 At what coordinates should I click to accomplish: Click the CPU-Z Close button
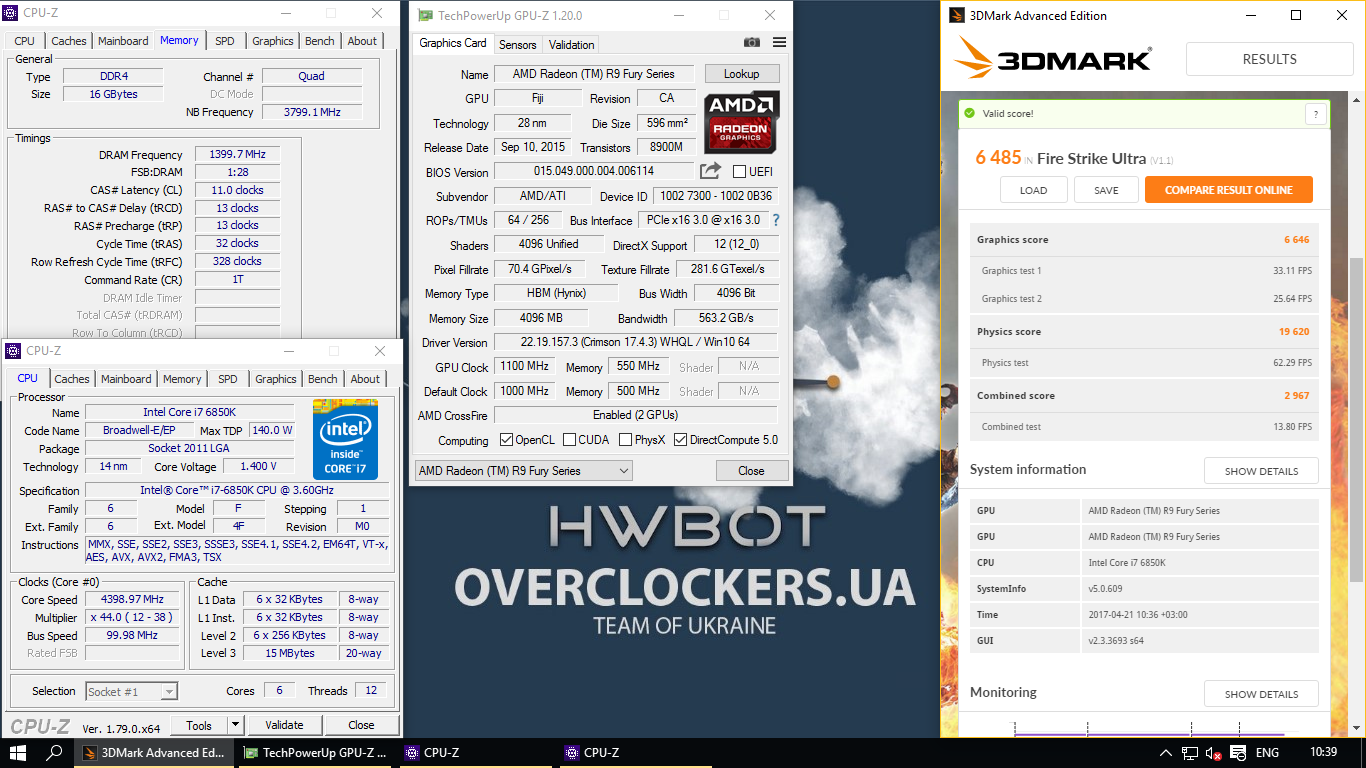click(361, 725)
